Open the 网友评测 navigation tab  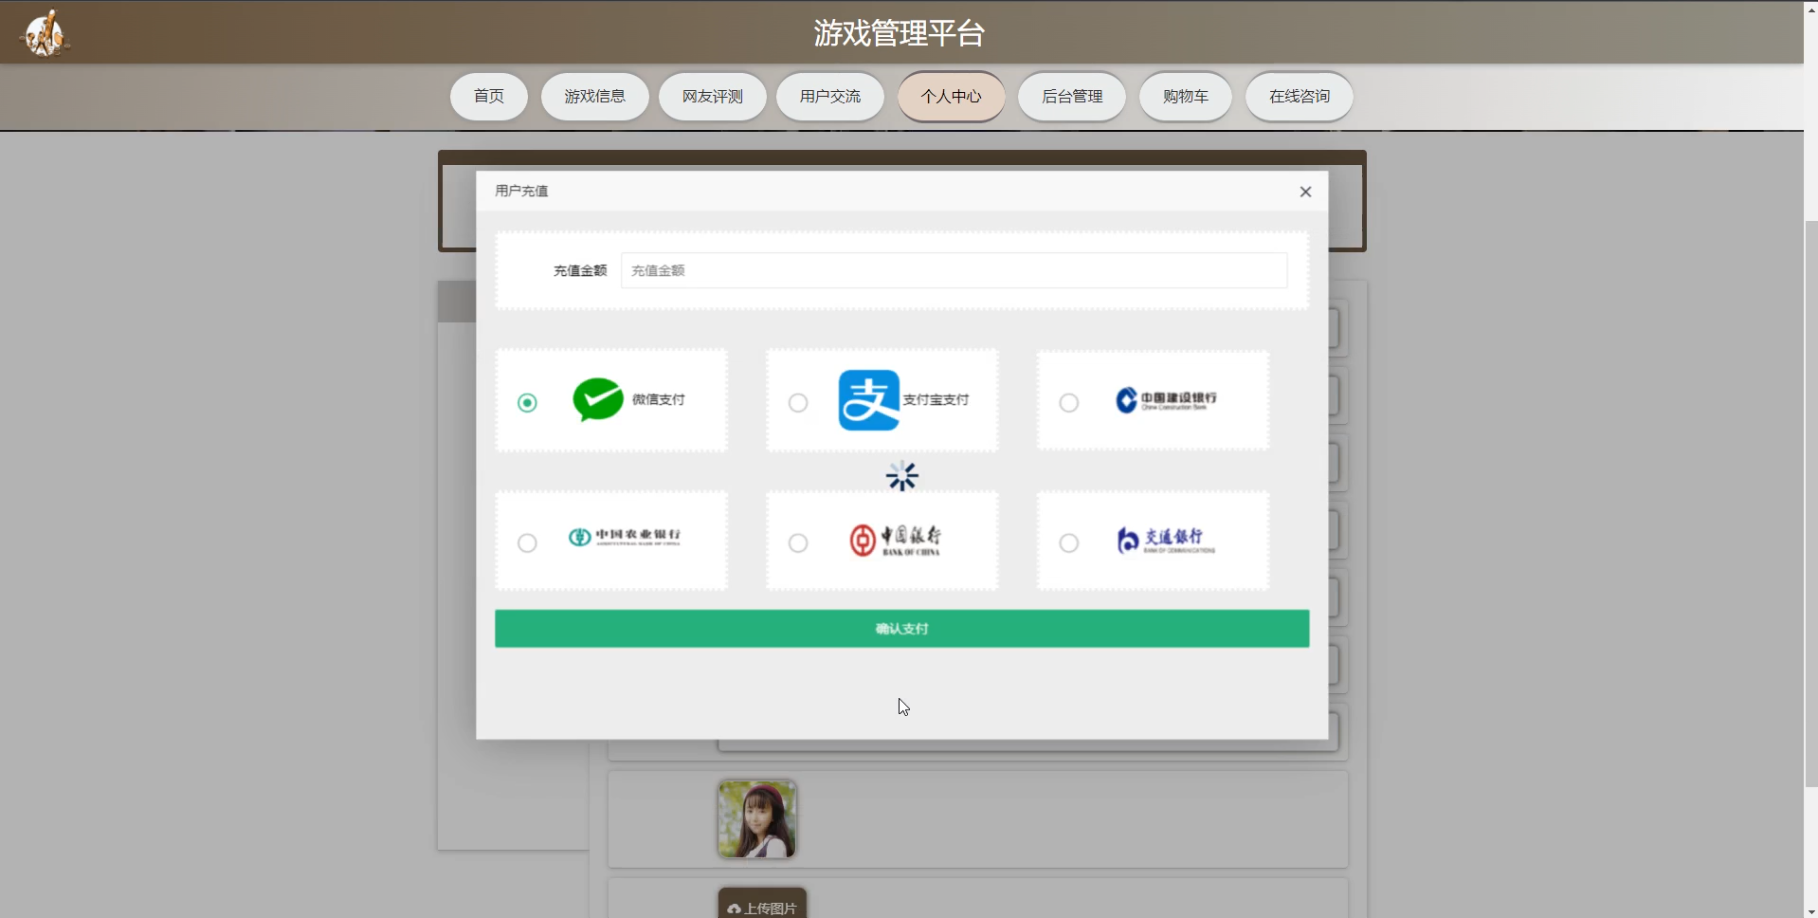click(x=712, y=96)
